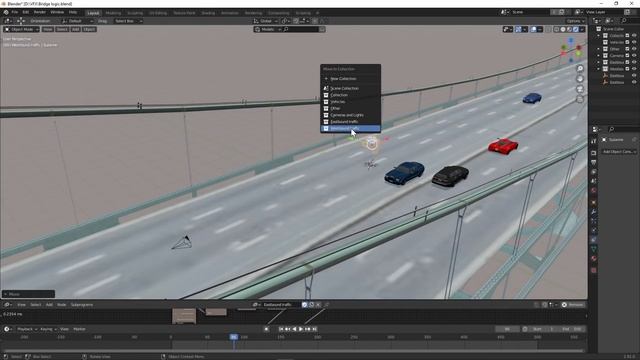Open the viewport Add menu
The image size is (640, 360).
click(76, 29)
